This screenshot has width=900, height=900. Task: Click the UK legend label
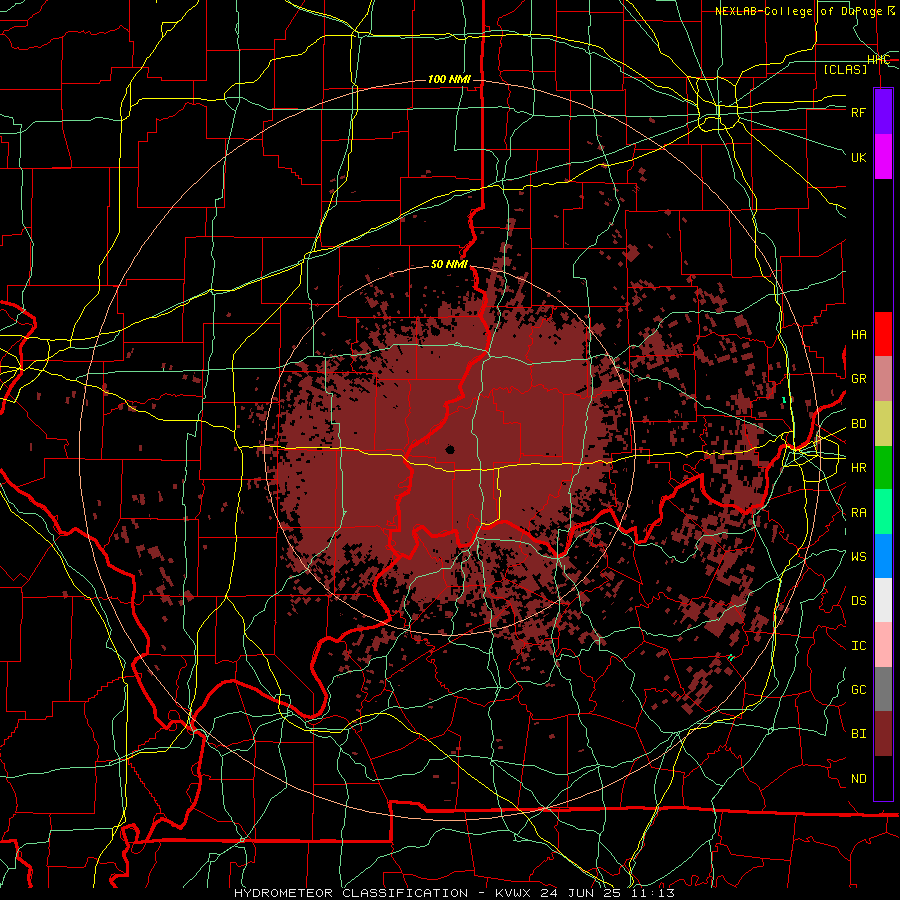pos(859,157)
